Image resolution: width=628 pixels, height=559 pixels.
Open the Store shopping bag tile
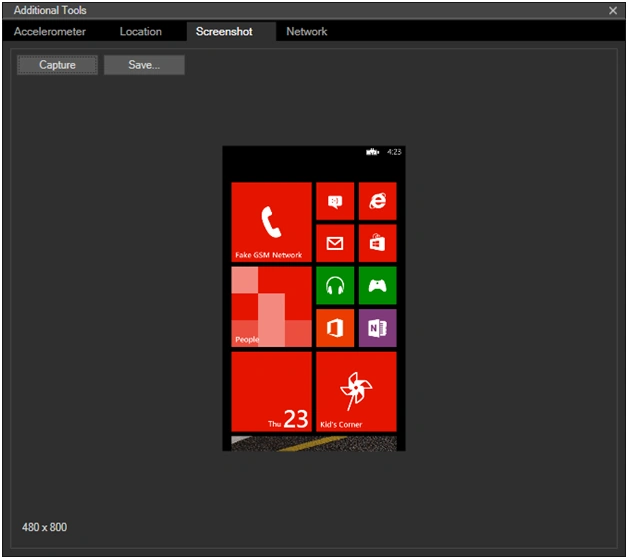[x=377, y=243]
